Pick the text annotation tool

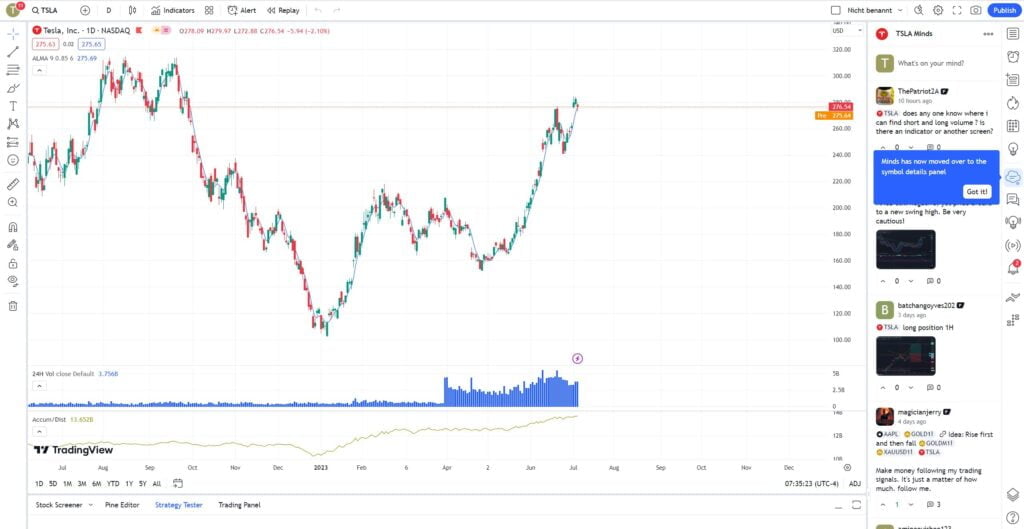point(13,106)
